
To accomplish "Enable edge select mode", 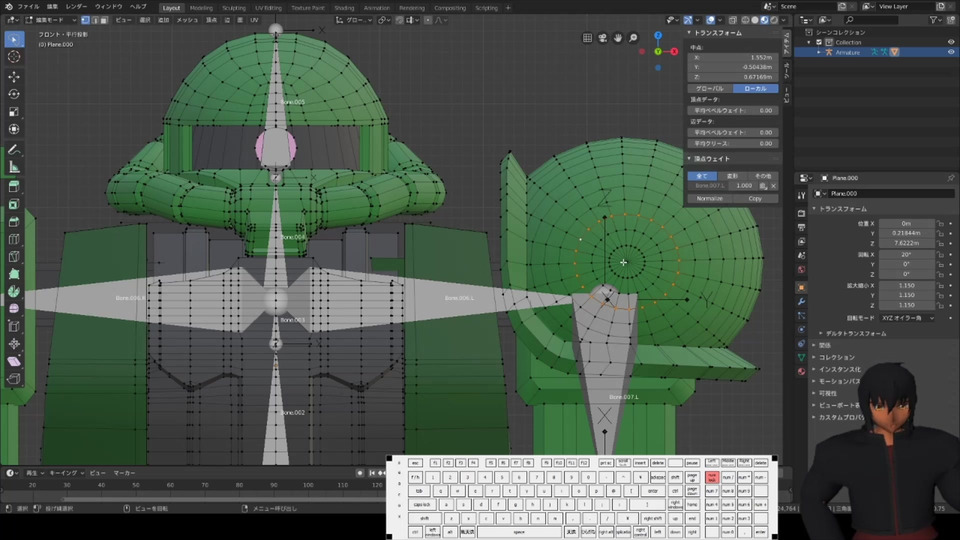I will pyautogui.click(x=94, y=20).
